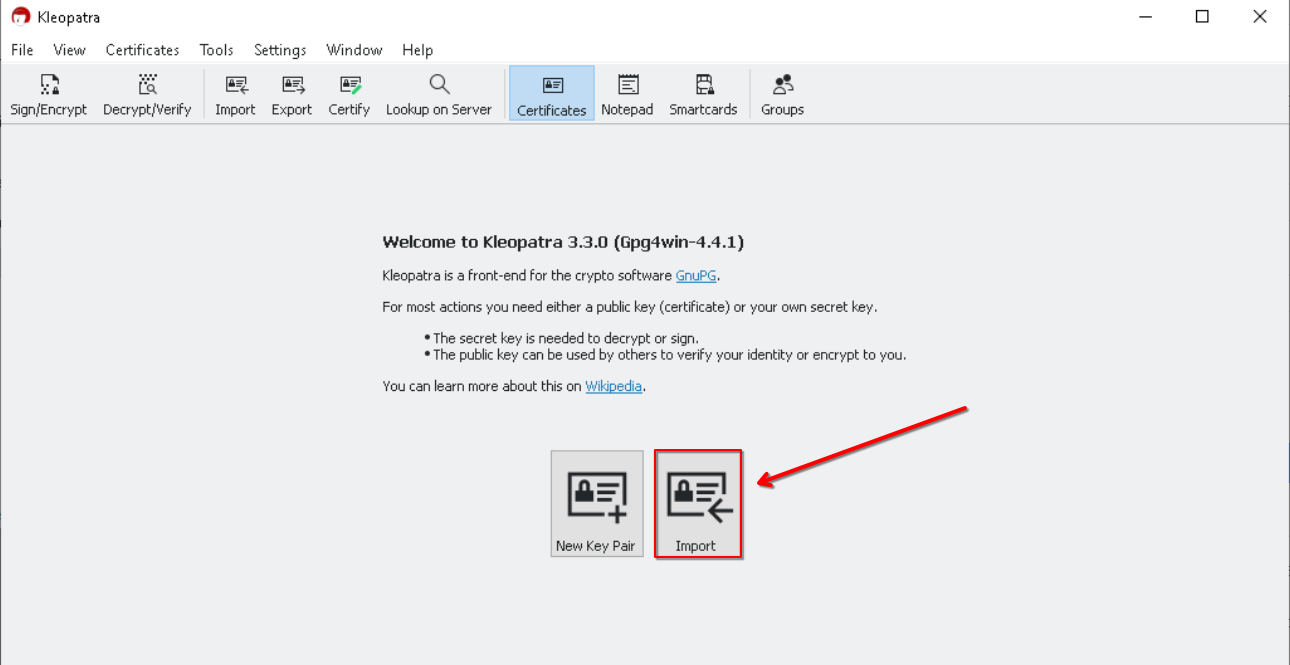The image size is (1290, 665).
Task: Open the Notepad view
Action: click(x=627, y=95)
